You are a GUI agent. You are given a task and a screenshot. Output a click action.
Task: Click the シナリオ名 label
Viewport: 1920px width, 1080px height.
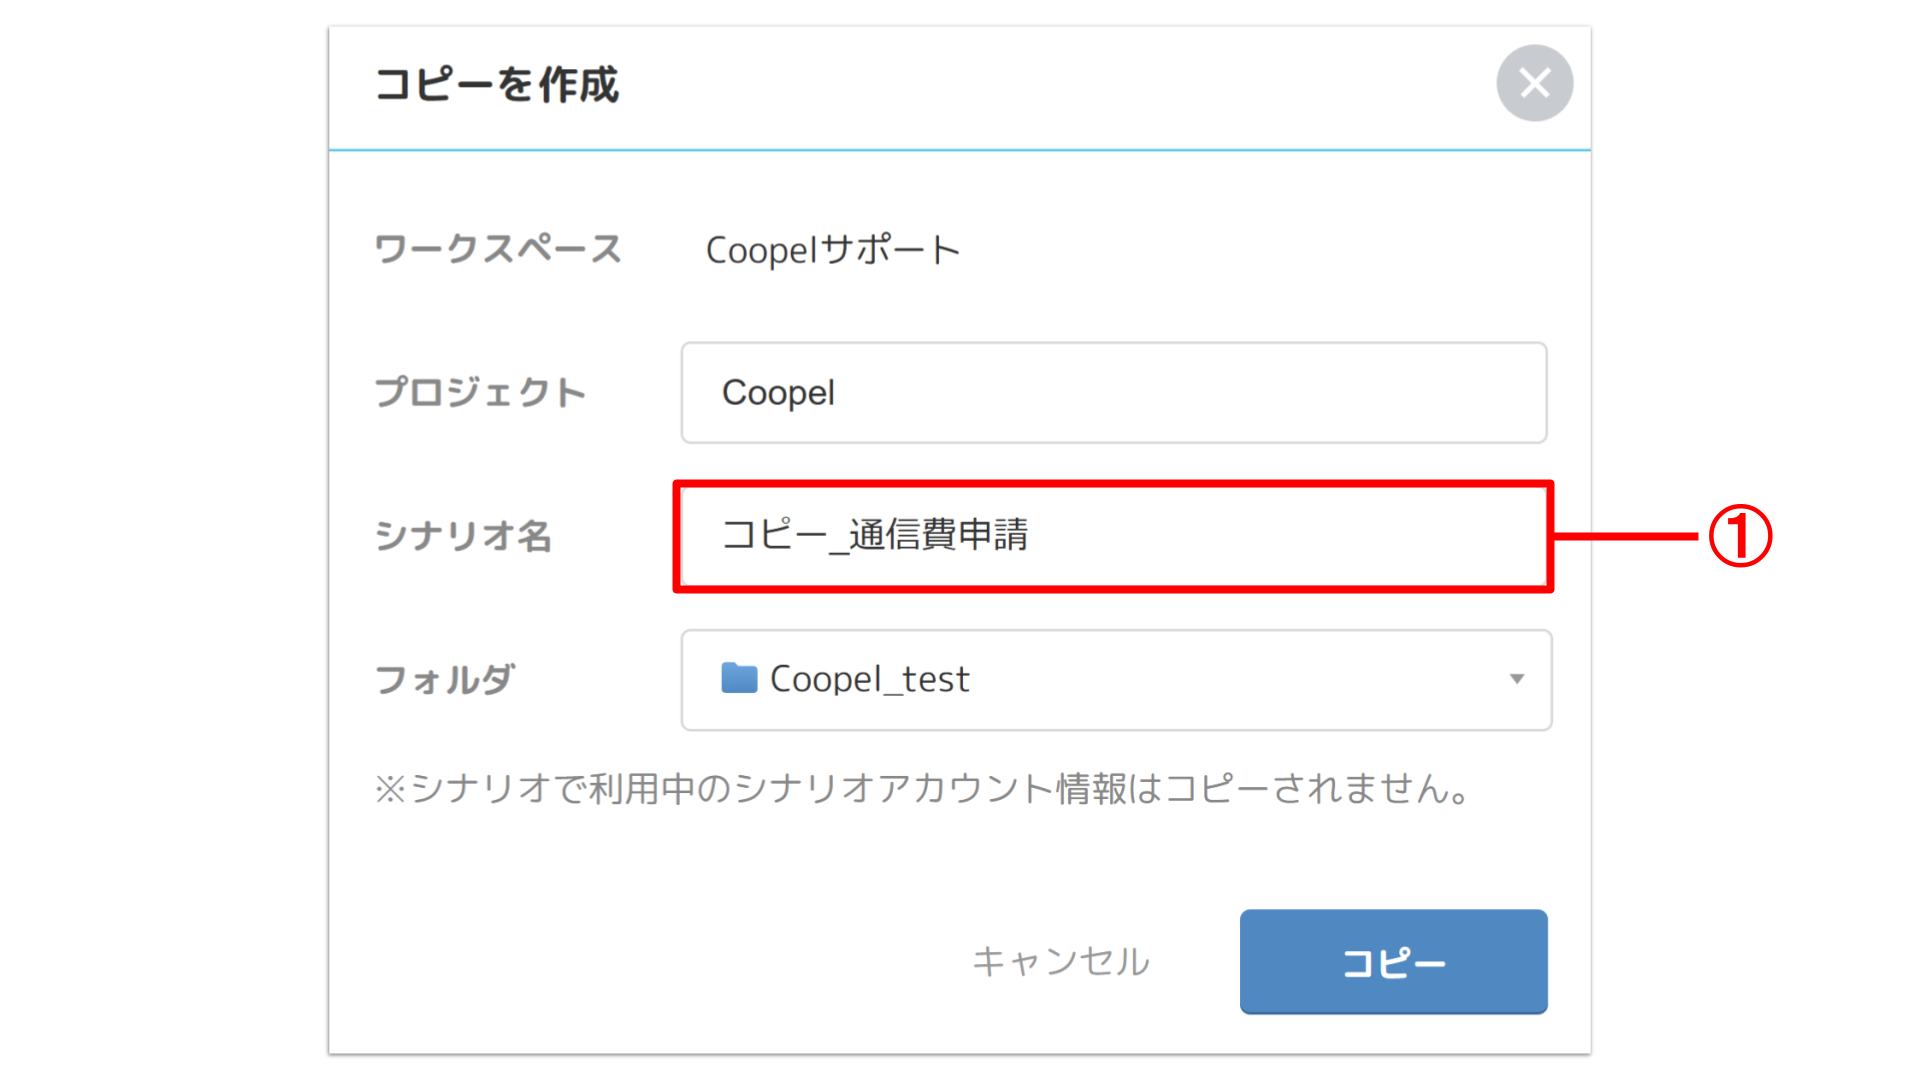coord(463,537)
